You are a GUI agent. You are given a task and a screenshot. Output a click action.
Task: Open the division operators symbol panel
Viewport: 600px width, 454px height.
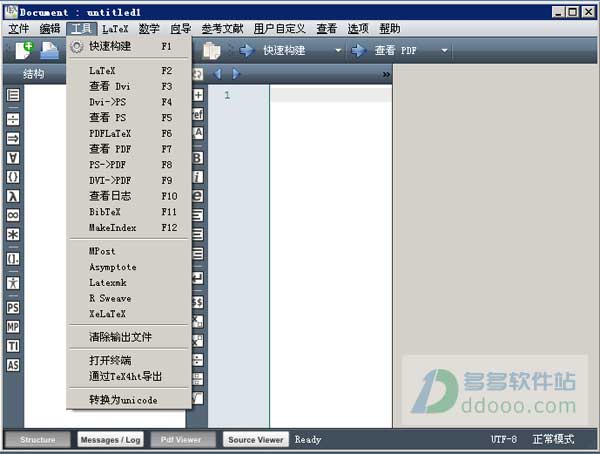[x=13, y=119]
